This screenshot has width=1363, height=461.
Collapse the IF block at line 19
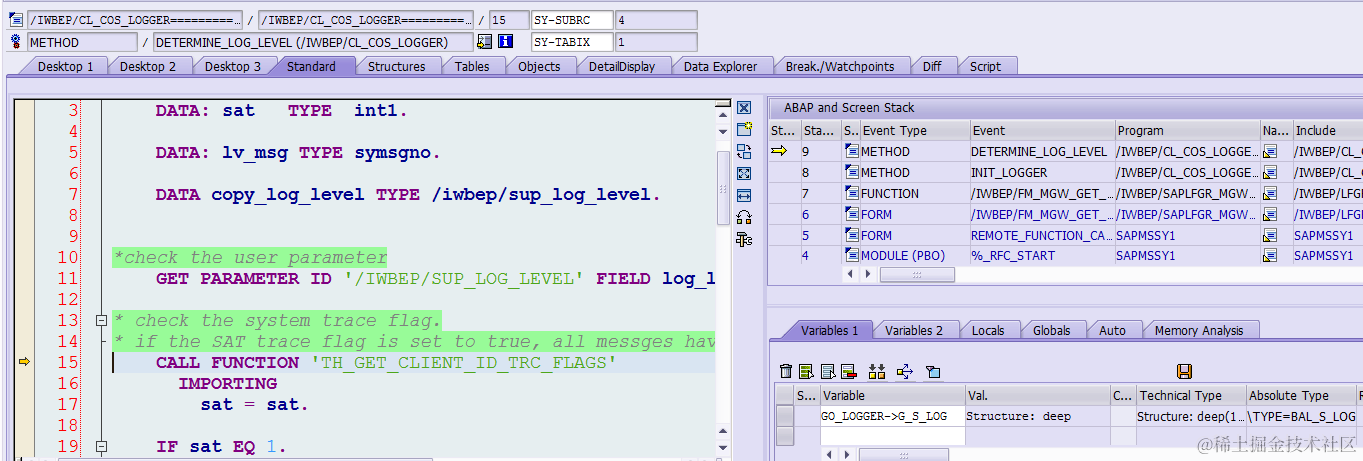[101, 446]
